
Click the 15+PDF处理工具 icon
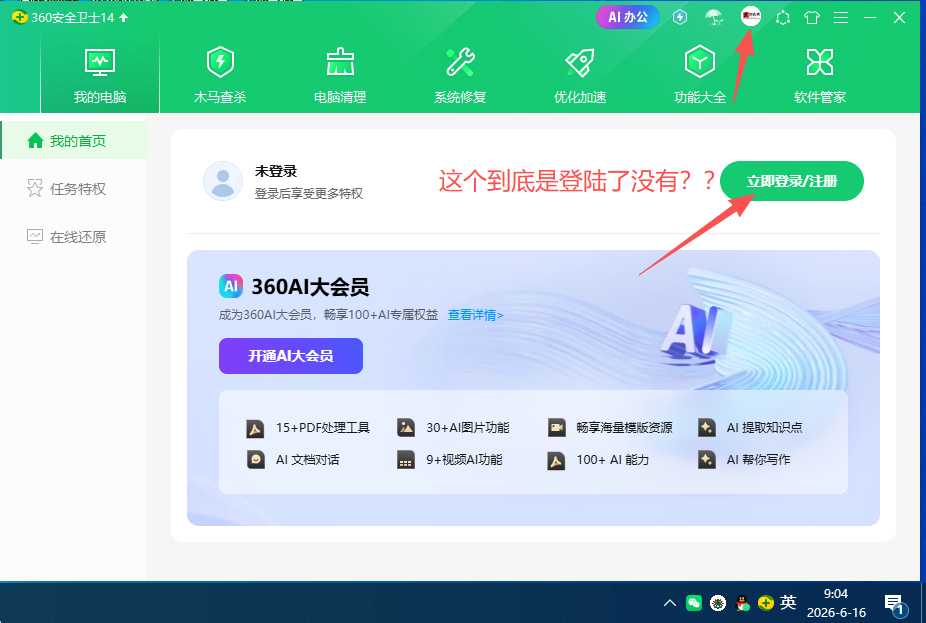[x=255, y=428]
